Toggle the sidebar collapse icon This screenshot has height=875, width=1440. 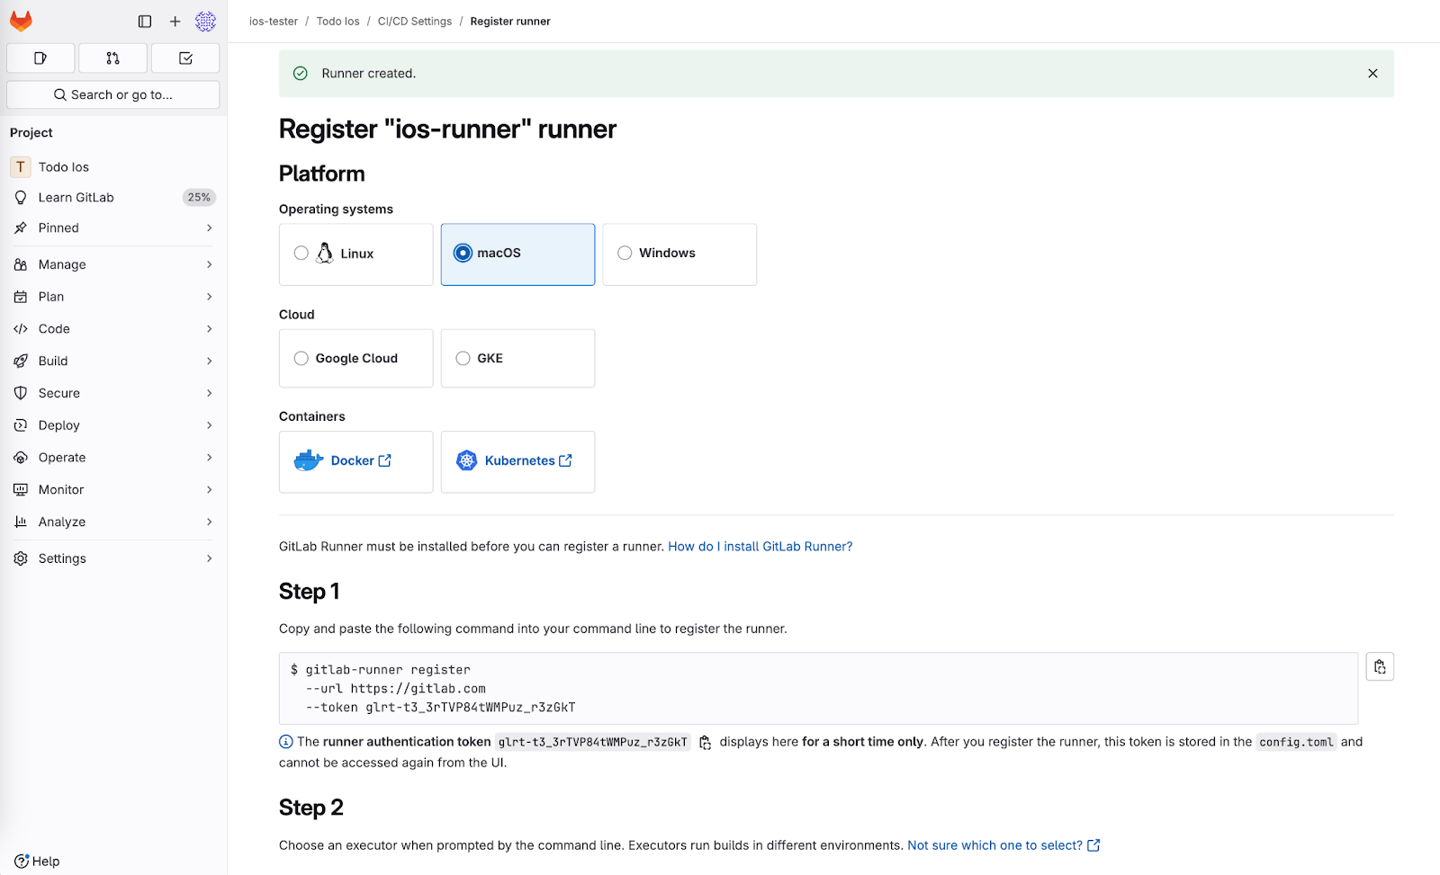(145, 21)
